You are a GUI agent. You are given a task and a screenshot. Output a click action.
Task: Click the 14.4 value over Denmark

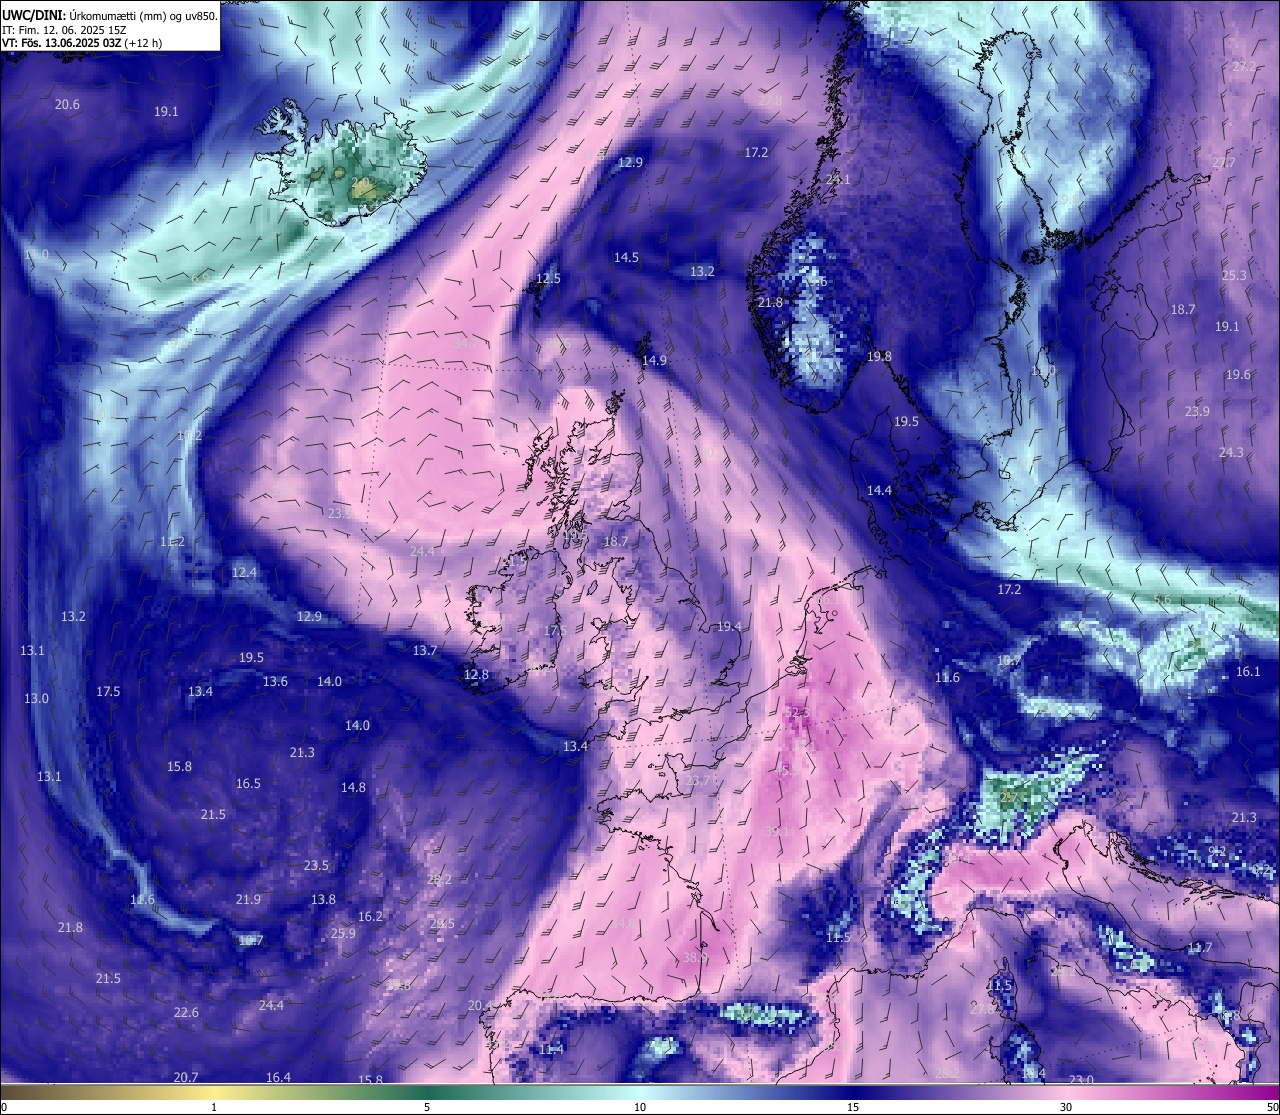[x=879, y=490]
